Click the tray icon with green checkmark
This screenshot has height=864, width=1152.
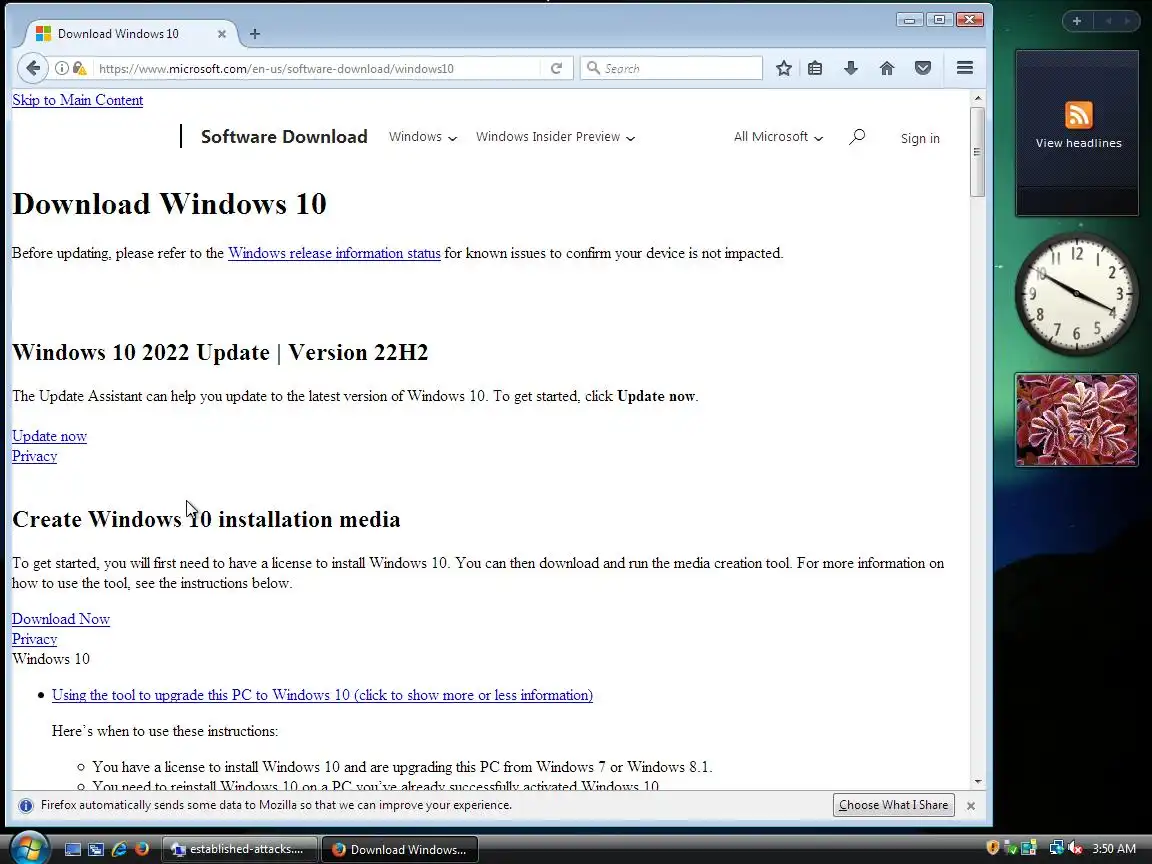(1010, 848)
